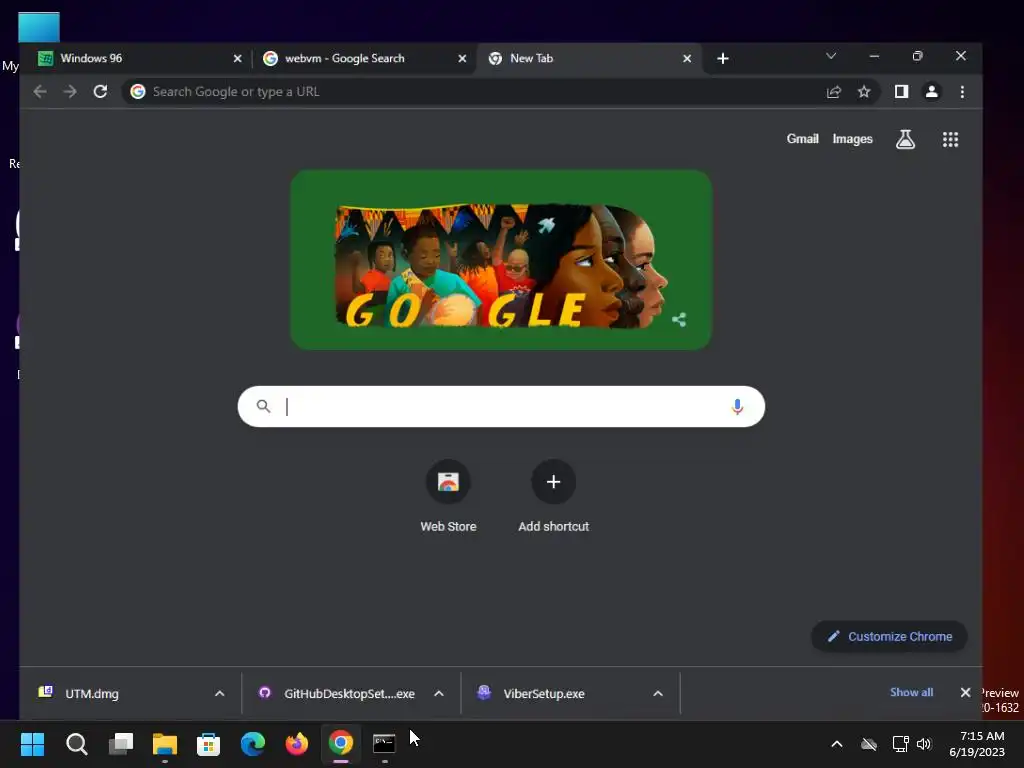Viewport: 1024px width, 768px height.
Task: Open a new tab with plus button
Action: pos(722,59)
